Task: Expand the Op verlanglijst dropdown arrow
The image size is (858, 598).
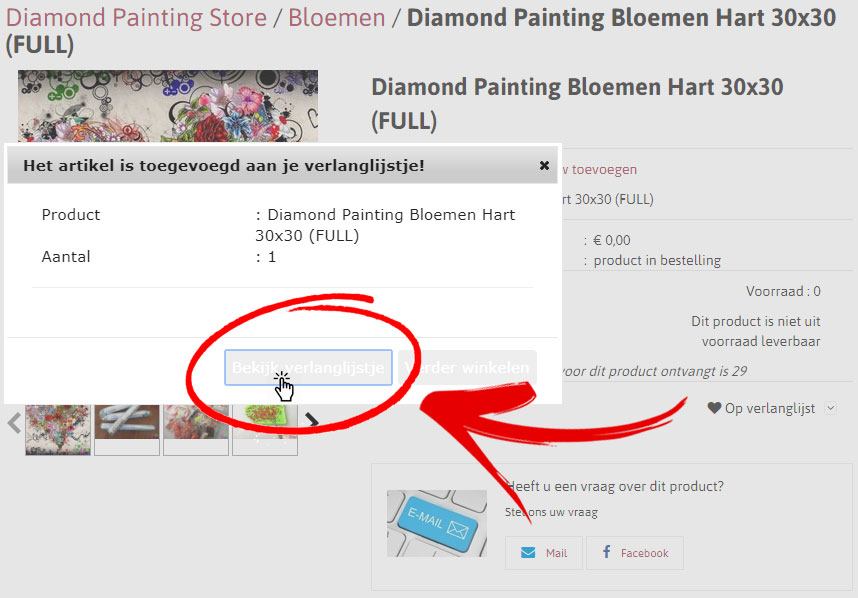Action: point(831,408)
